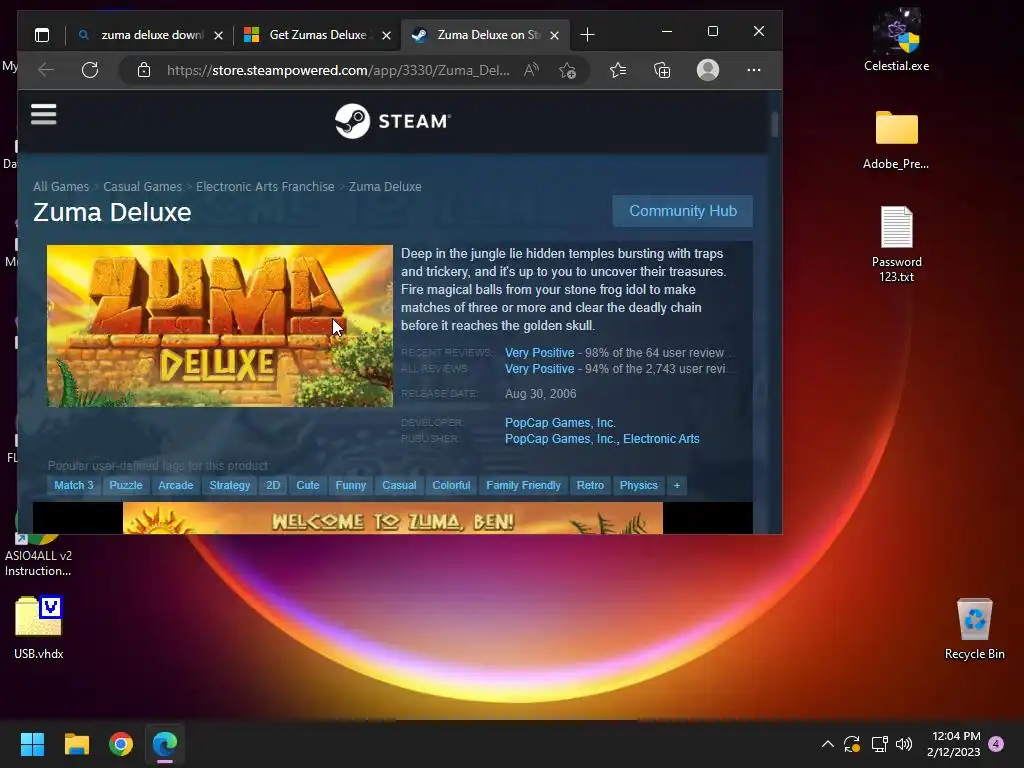The image size is (1024, 768).
Task: Follow the All Games breadcrumb link
Action: tap(61, 187)
